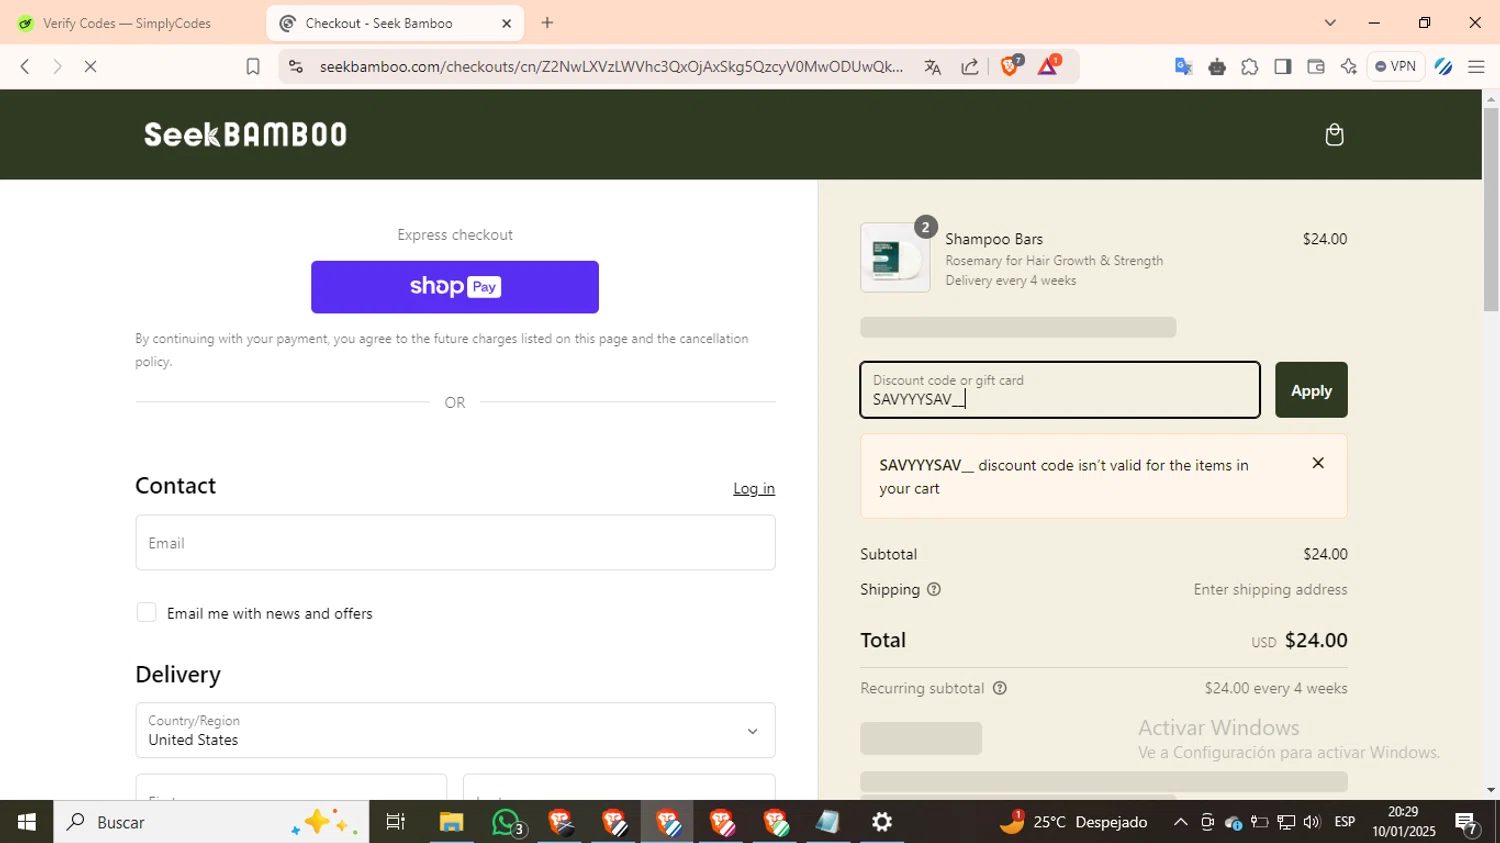The width and height of the screenshot is (1500, 843).
Task: Go back to previous page
Action: click(x=25, y=67)
